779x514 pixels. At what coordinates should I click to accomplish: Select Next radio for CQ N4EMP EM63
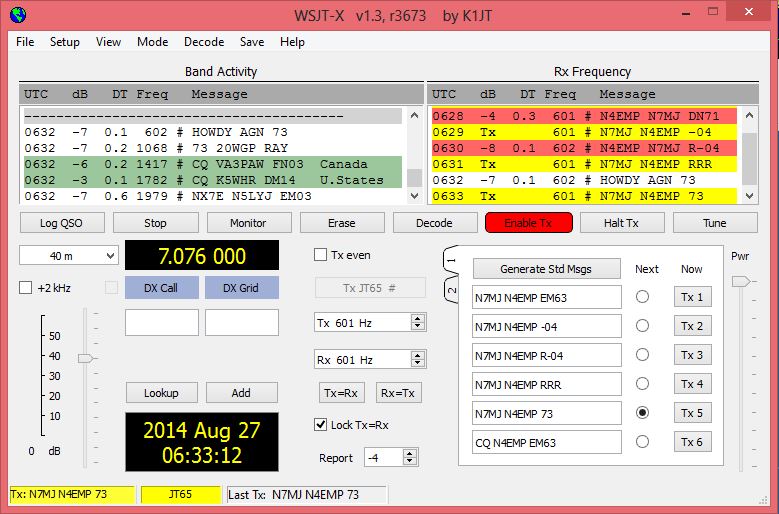(642, 441)
